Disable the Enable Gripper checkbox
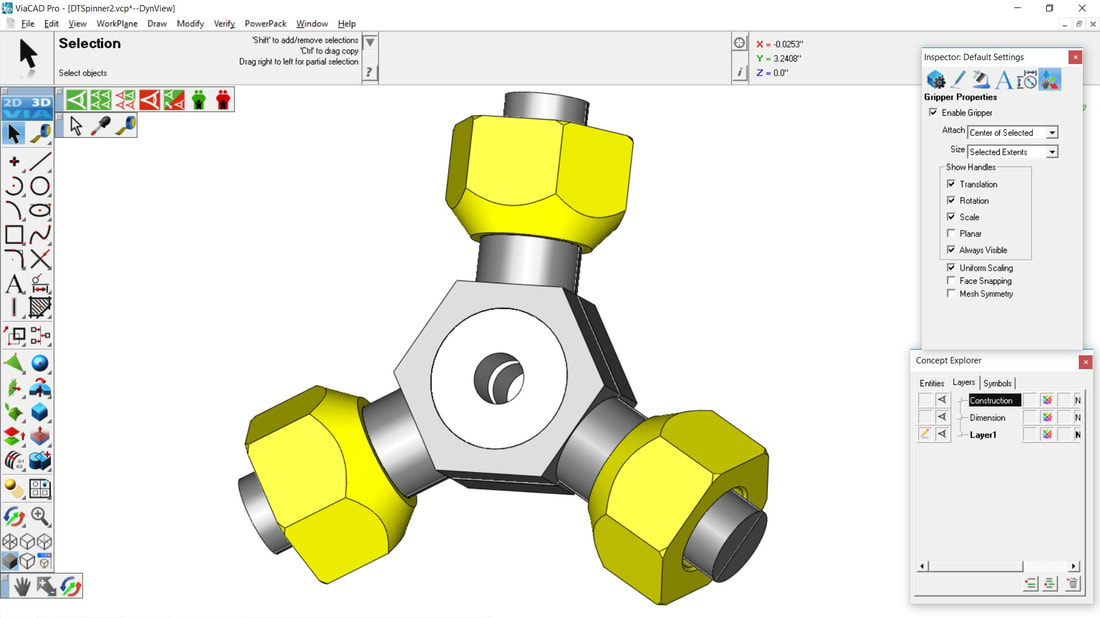Viewport: 1100px width, 618px height. pyautogui.click(x=933, y=113)
